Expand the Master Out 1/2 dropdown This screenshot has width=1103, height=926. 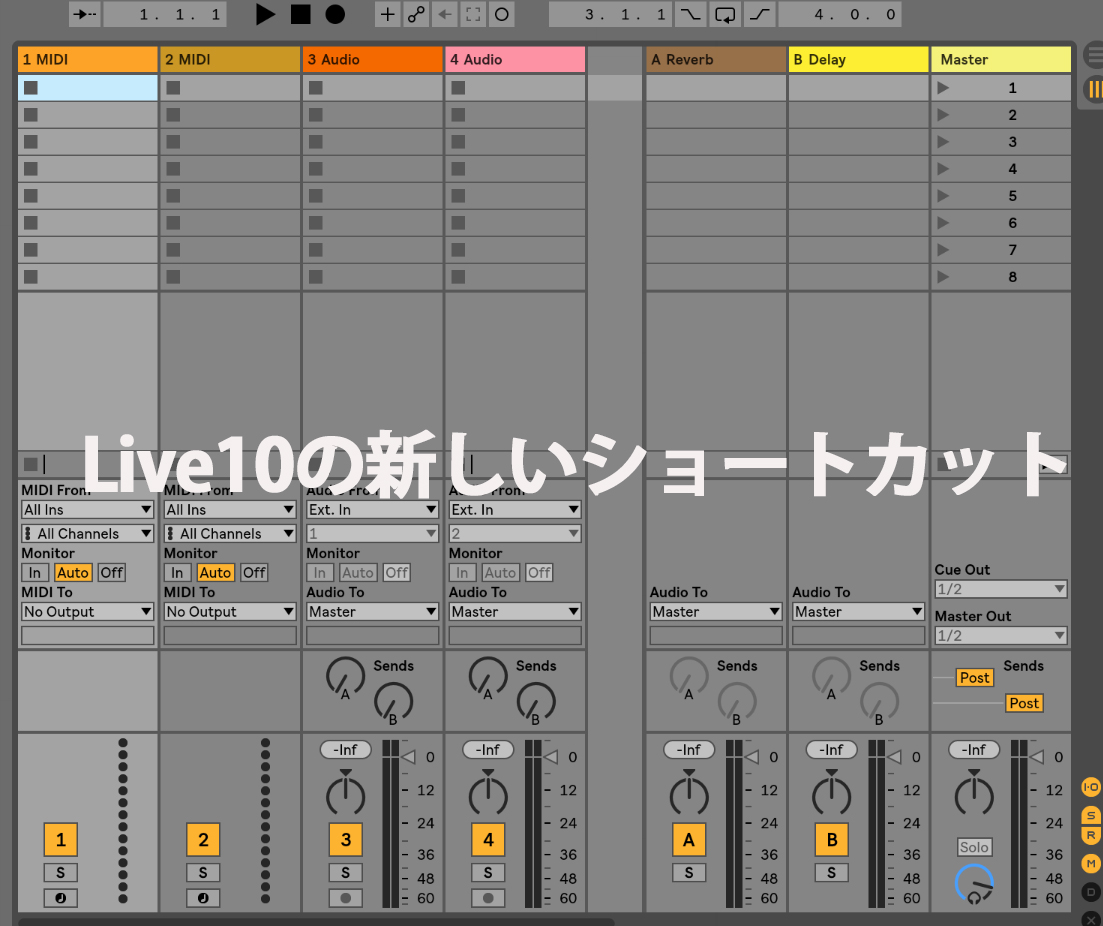click(x=1000, y=636)
